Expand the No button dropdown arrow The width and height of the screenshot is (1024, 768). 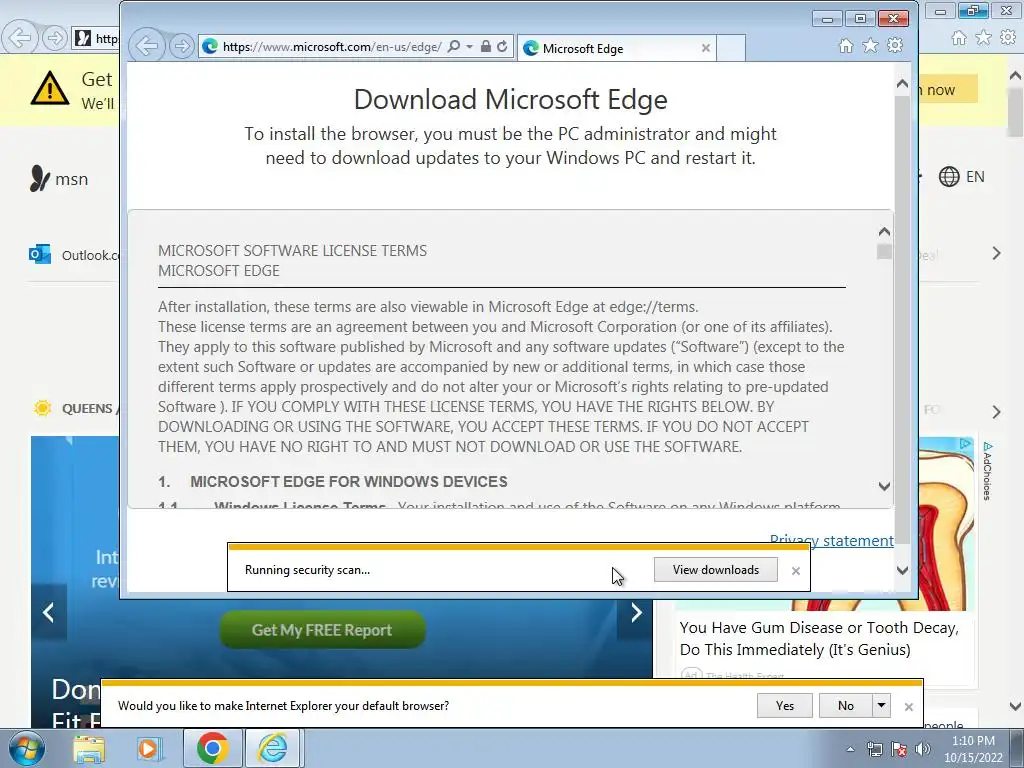pyautogui.click(x=881, y=705)
